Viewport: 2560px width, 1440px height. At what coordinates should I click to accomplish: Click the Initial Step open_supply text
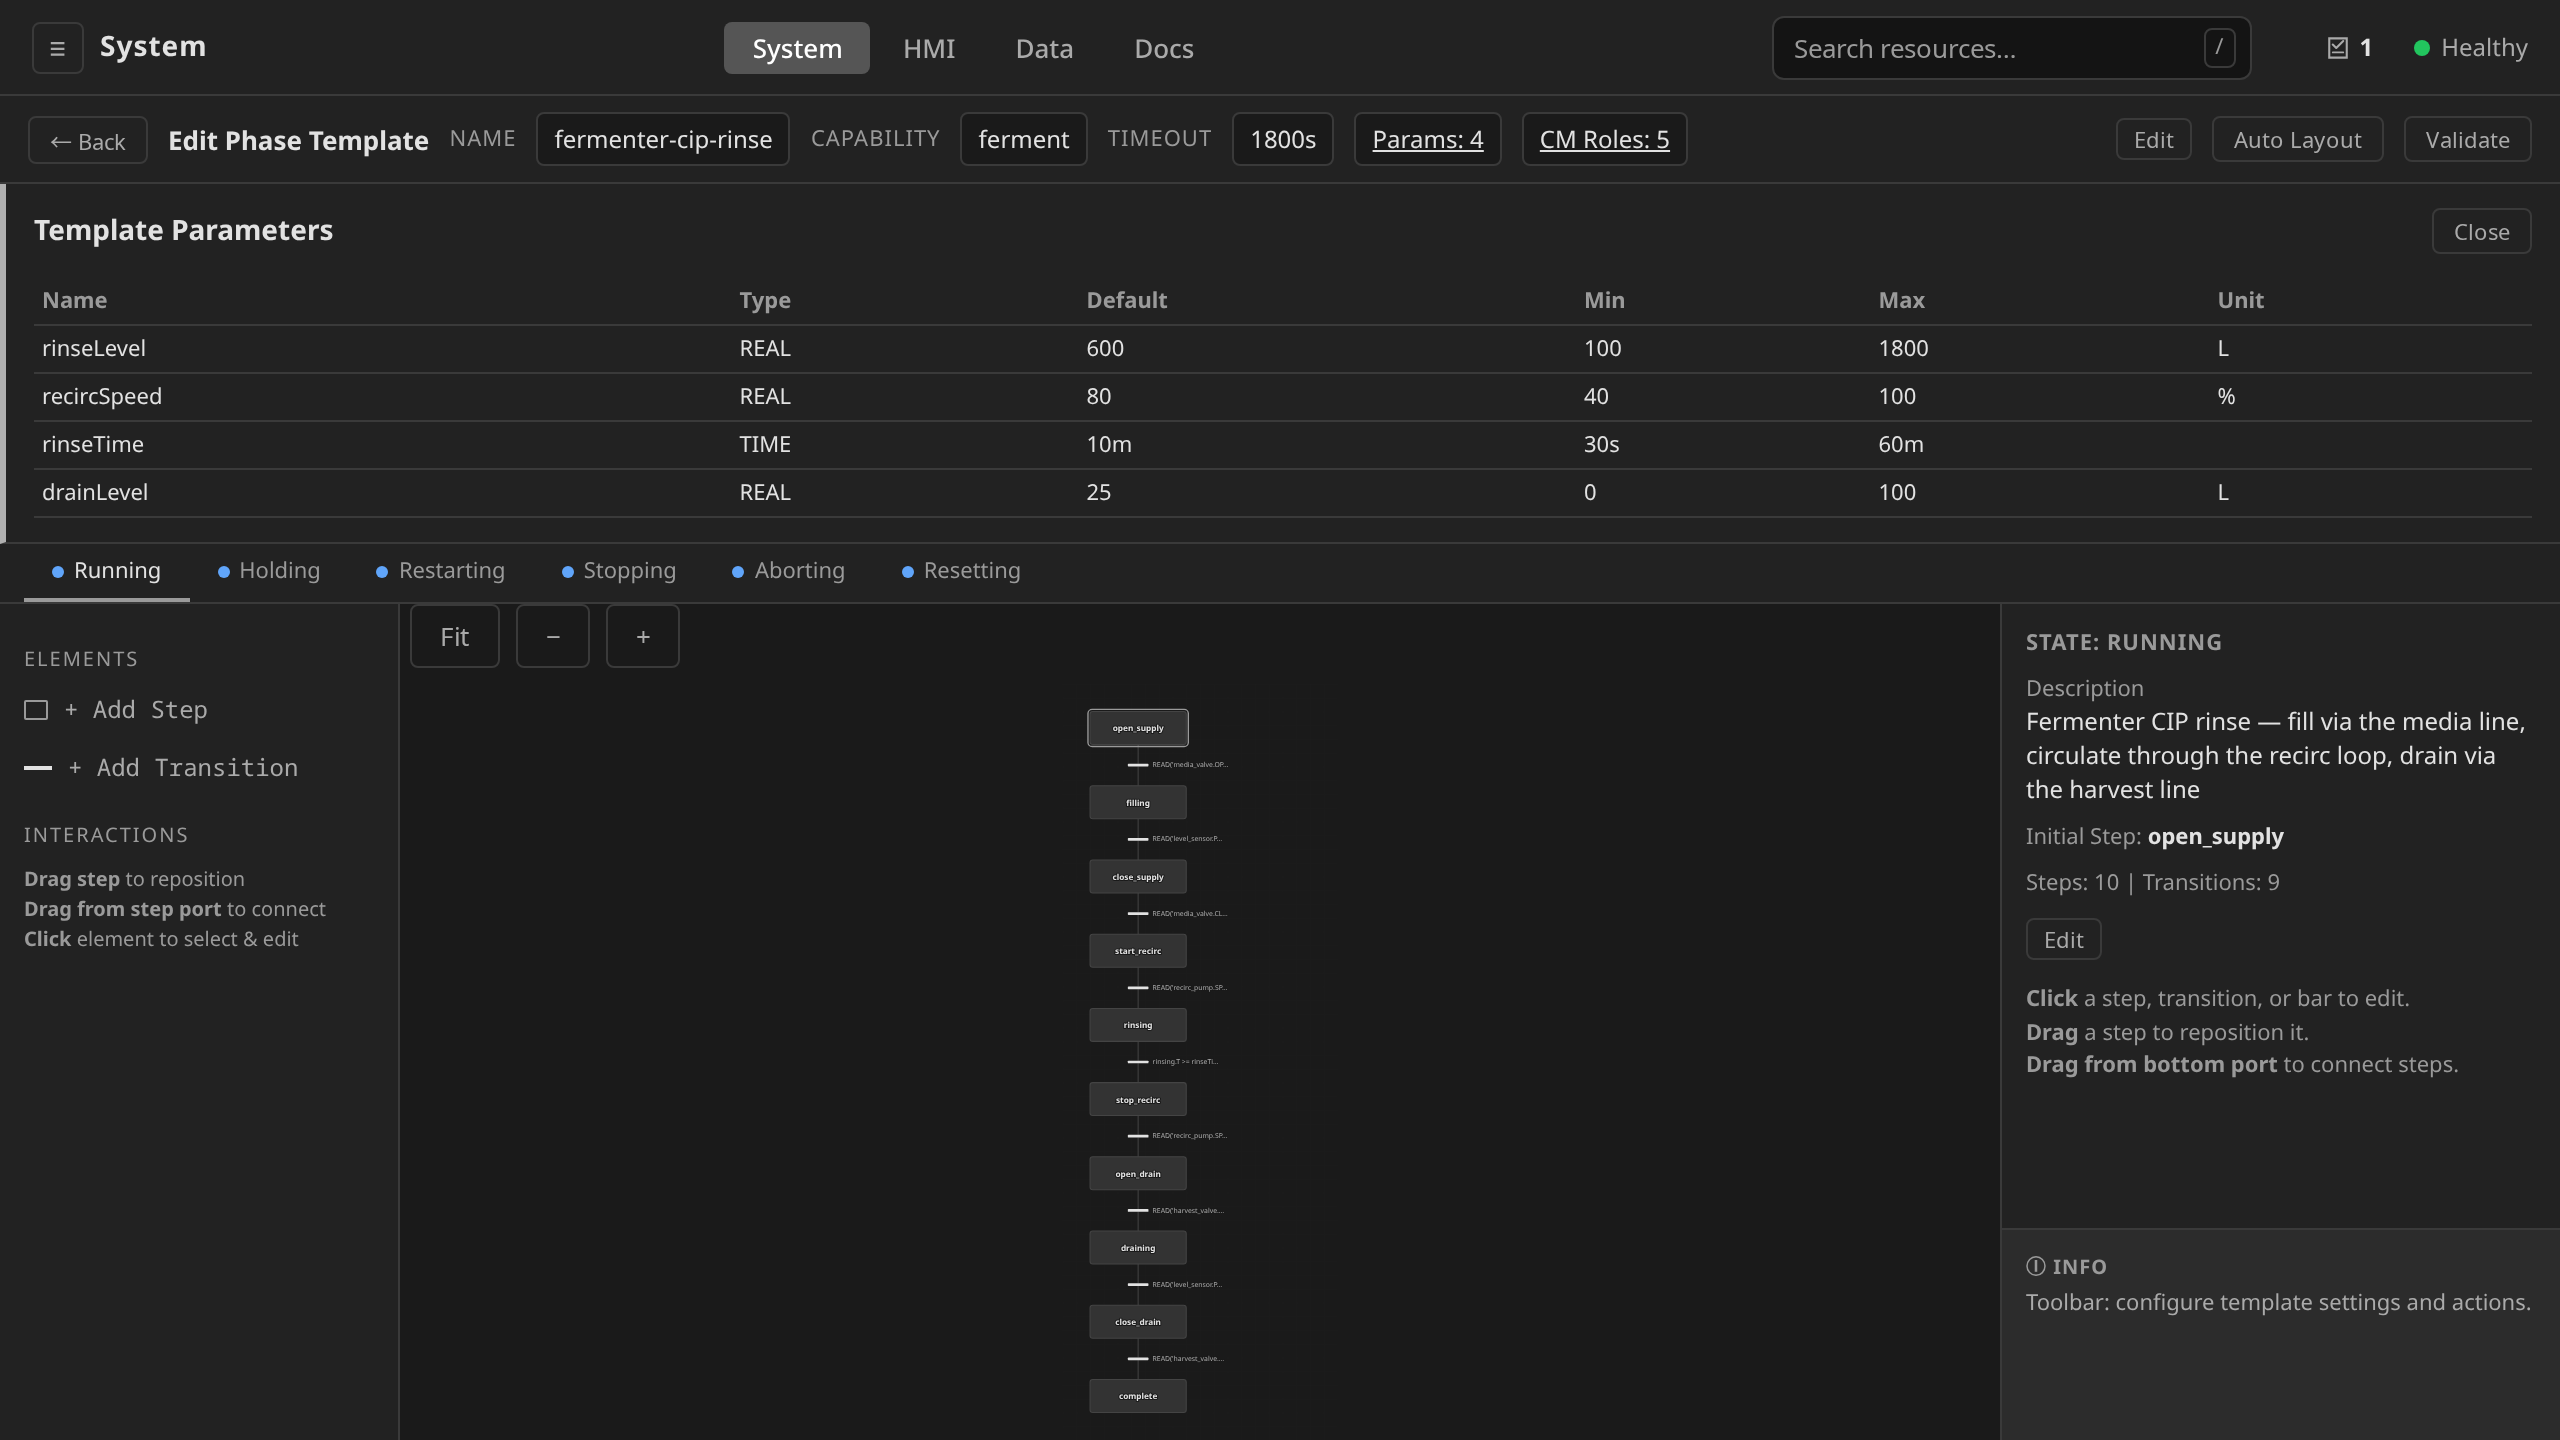tap(2215, 836)
